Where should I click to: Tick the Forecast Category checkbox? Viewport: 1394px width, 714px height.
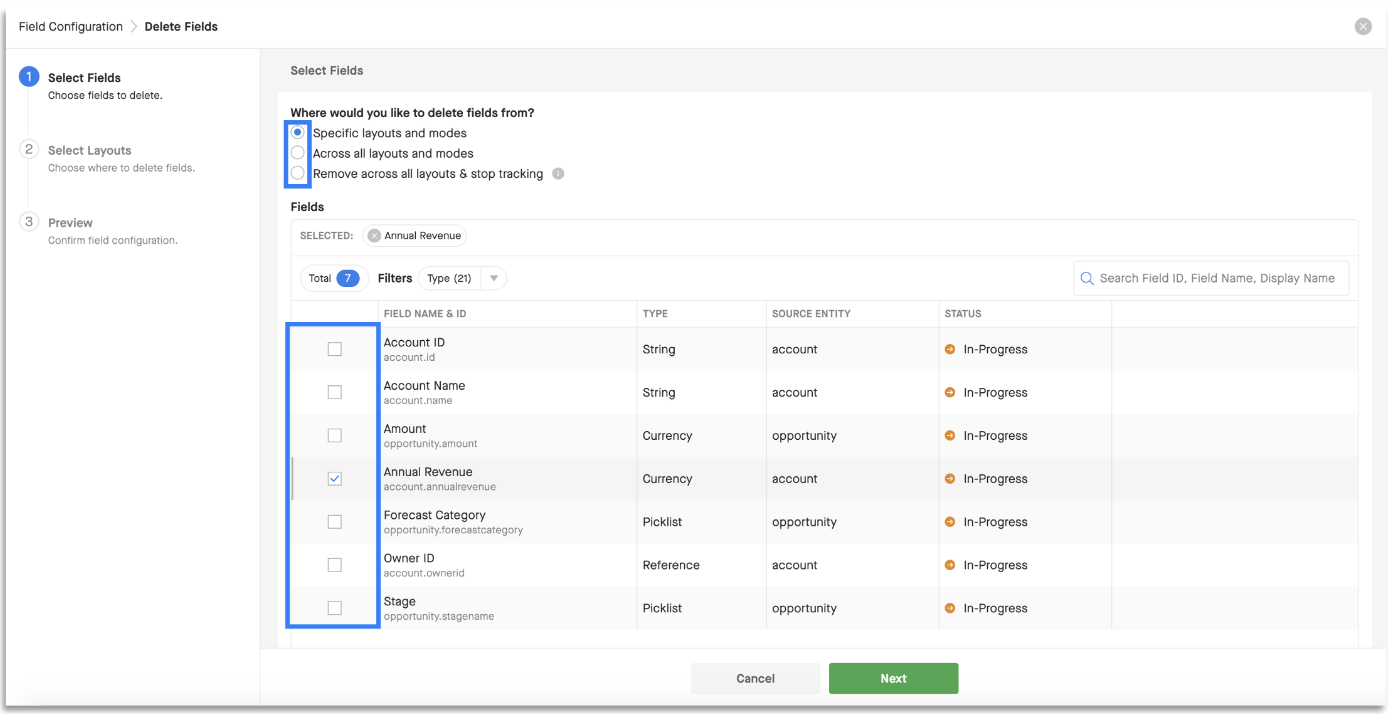[335, 522]
